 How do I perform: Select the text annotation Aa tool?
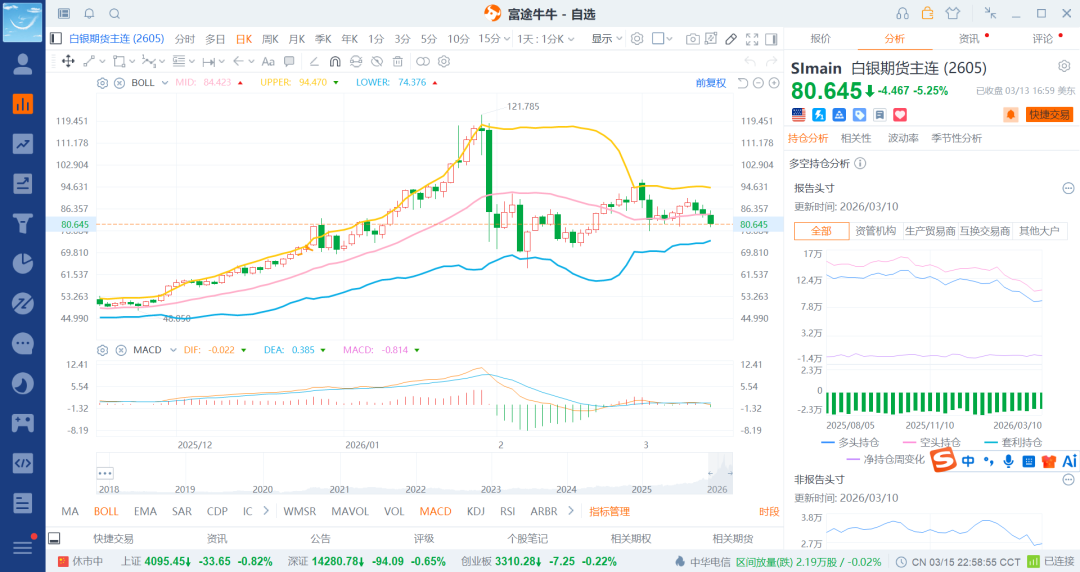coord(268,61)
